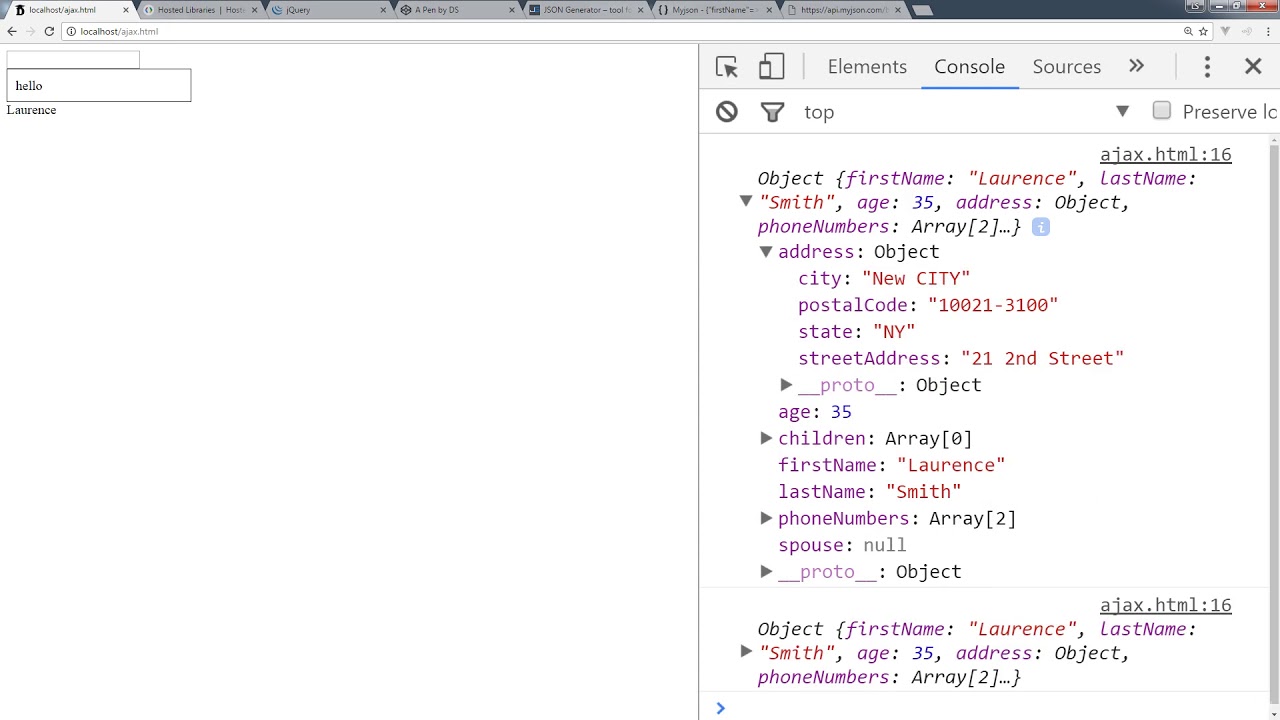The image size is (1280, 720).
Task: Expand the last __proto__ Object row
Action: click(x=765, y=572)
